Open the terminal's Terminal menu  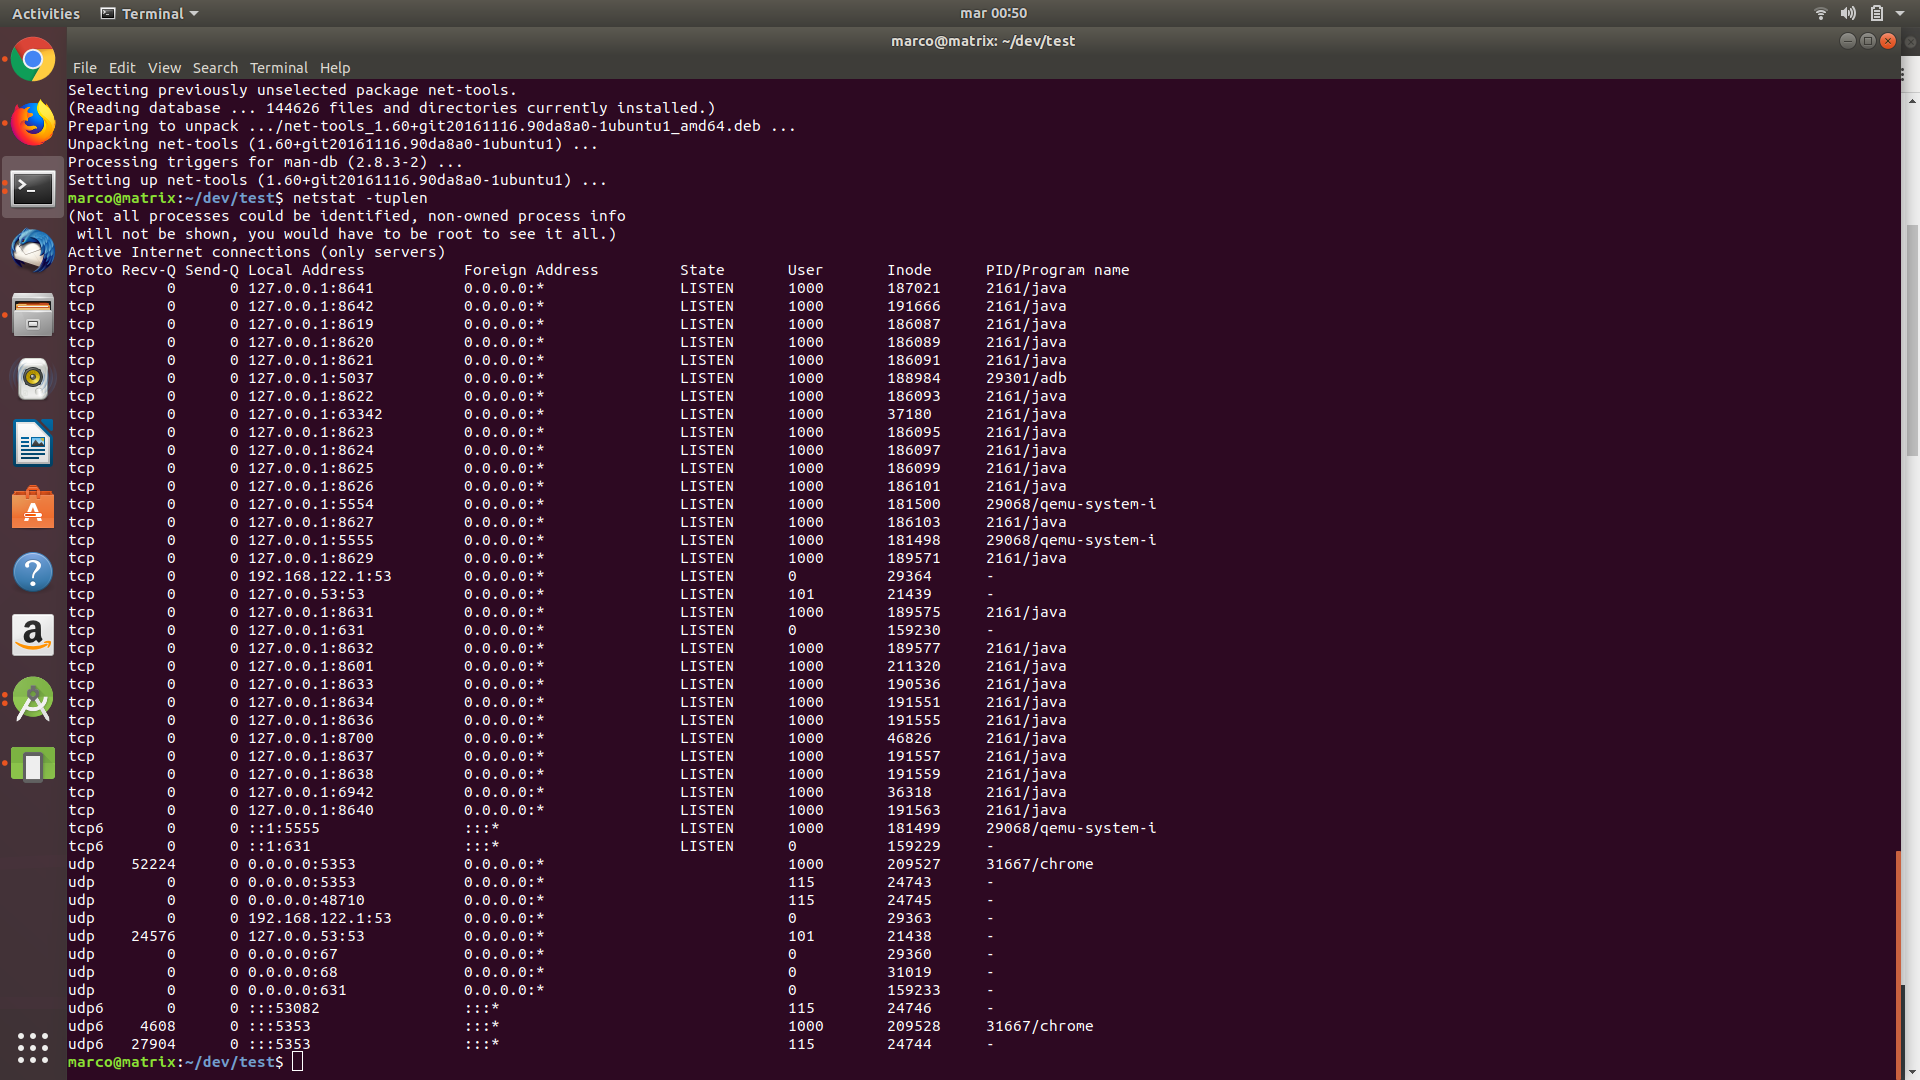tap(278, 68)
